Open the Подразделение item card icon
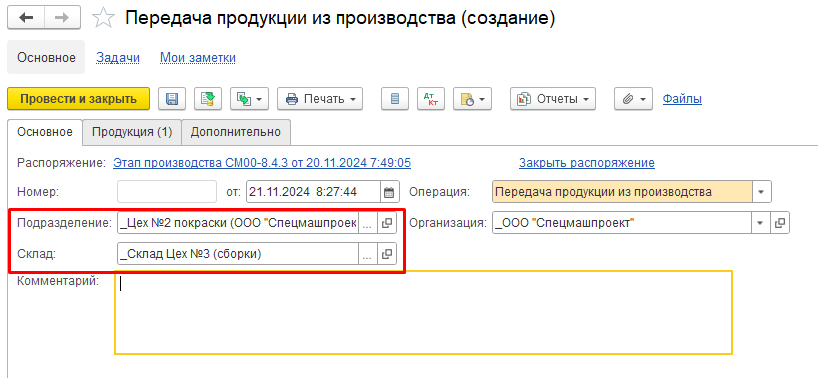 387,223
